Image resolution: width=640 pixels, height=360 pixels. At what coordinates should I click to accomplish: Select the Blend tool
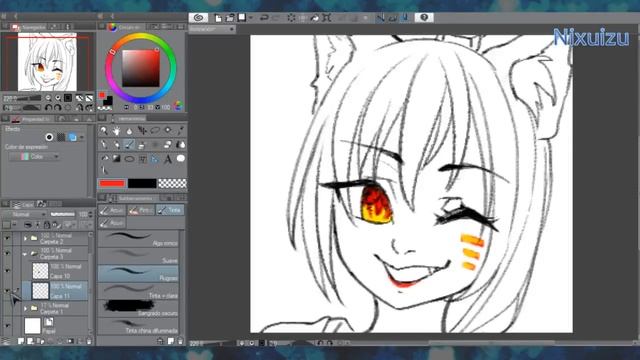(180, 144)
